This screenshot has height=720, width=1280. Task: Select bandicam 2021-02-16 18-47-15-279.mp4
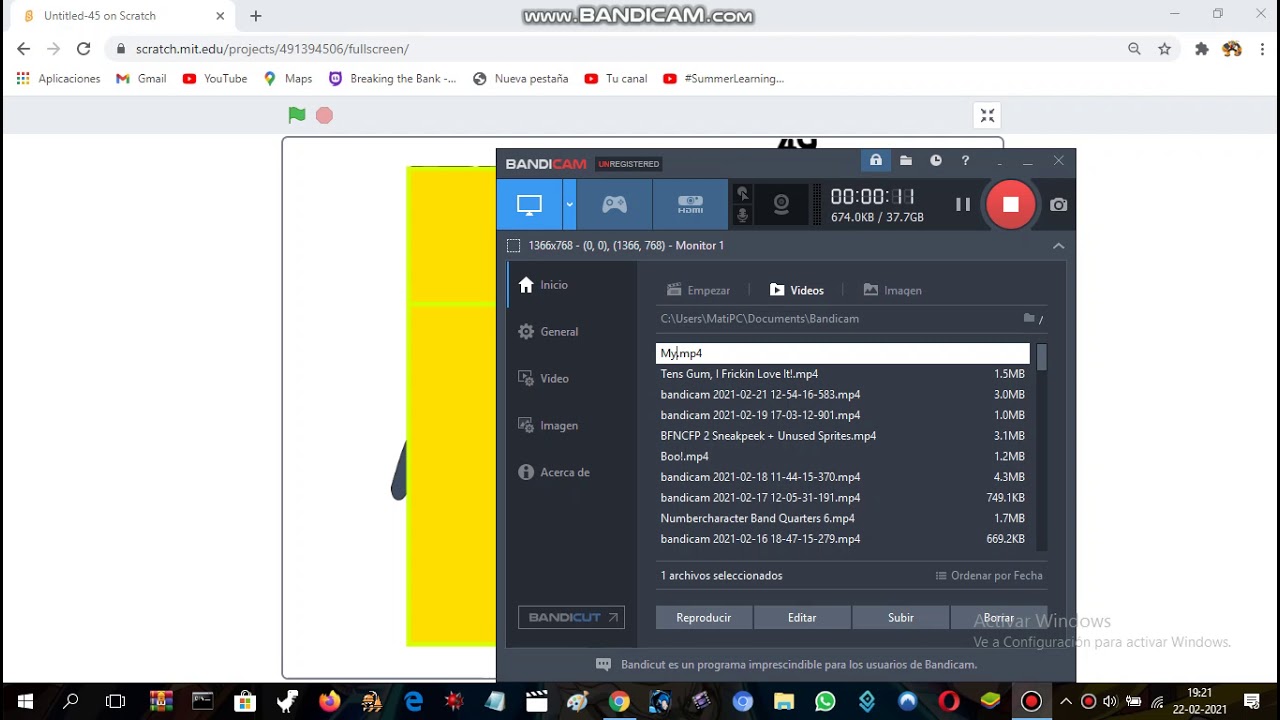(x=842, y=539)
